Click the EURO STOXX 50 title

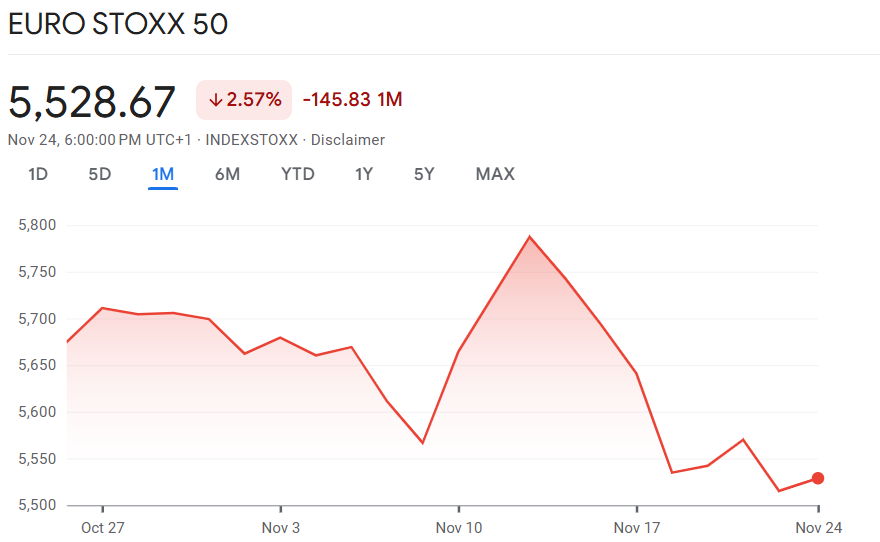pyautogui.click(x=118, y=24)
